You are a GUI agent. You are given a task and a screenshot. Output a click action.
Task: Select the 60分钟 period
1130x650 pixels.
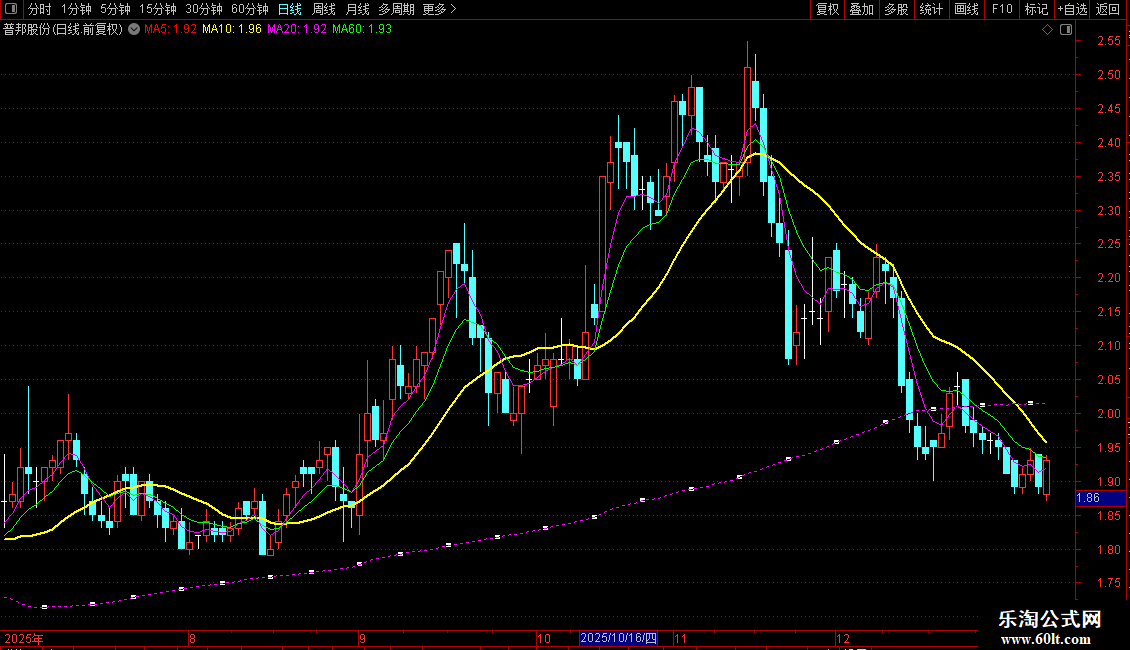250,9
